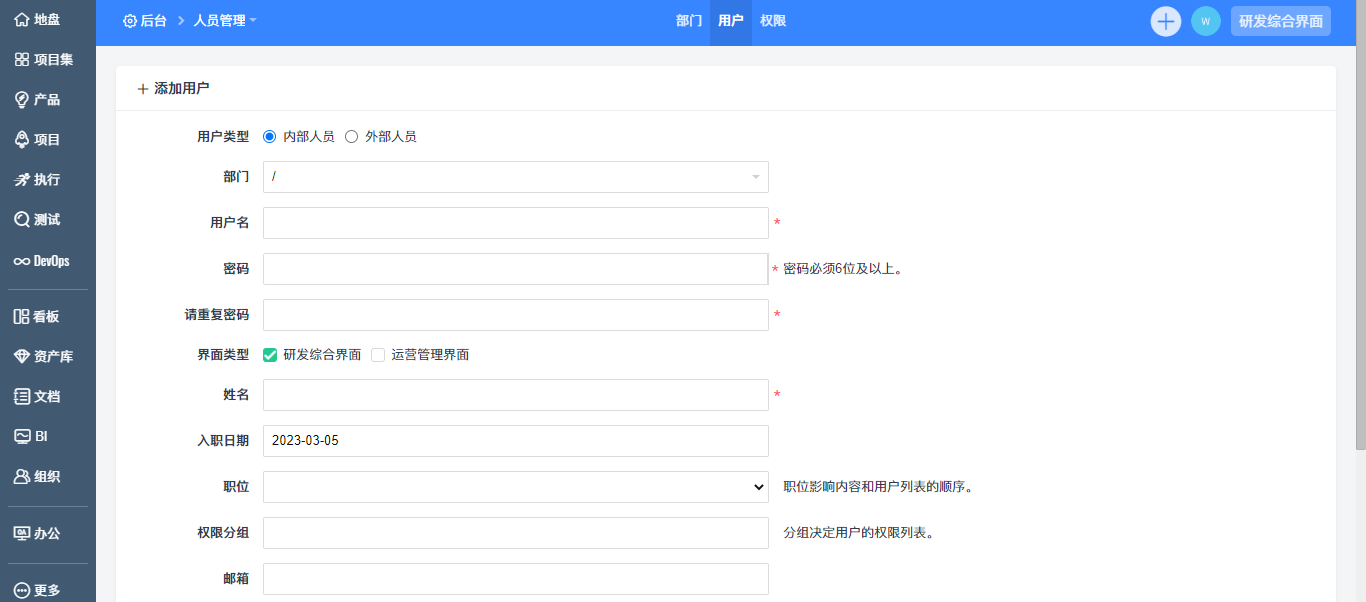Open the 职位 position dropdown
The width and height of the screenshot is (1366, 602).
(x=515, y=487)
